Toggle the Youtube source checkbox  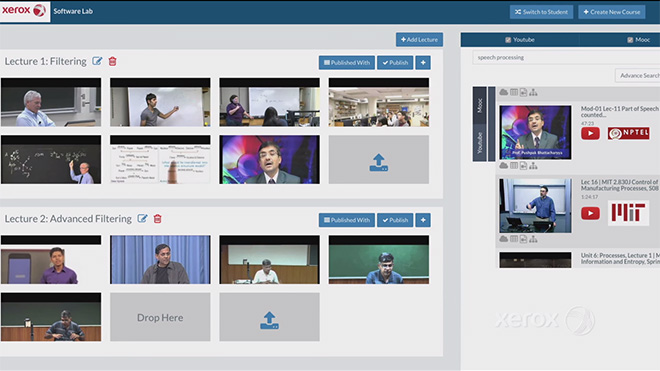[x=508, y=40]
